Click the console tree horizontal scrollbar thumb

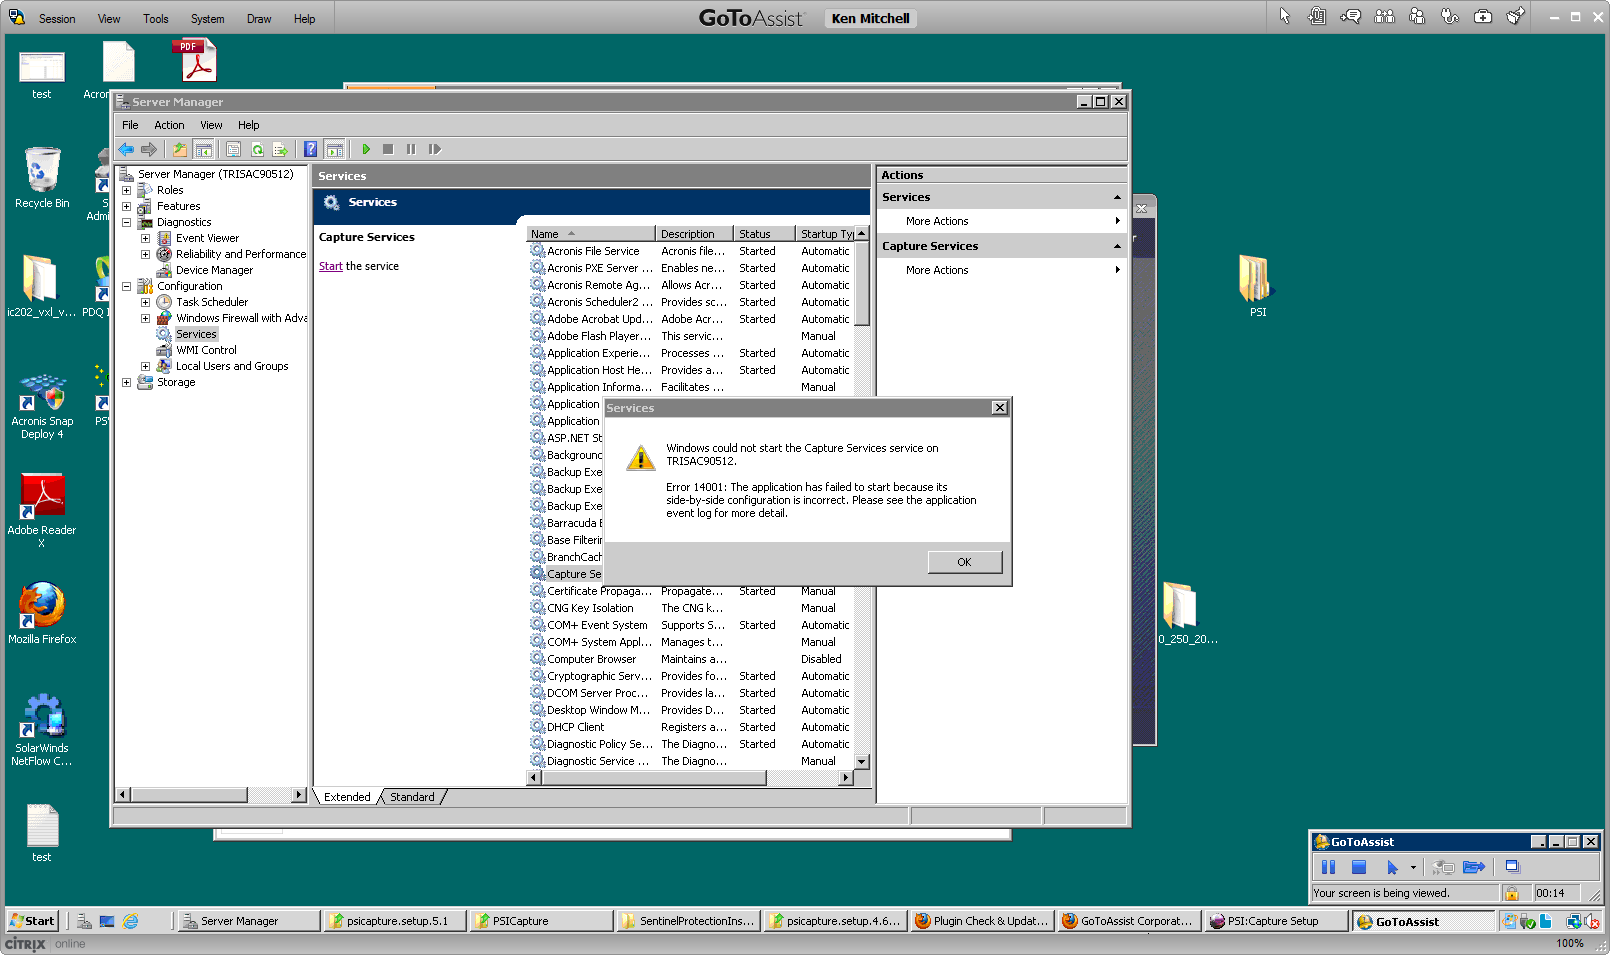189,794
